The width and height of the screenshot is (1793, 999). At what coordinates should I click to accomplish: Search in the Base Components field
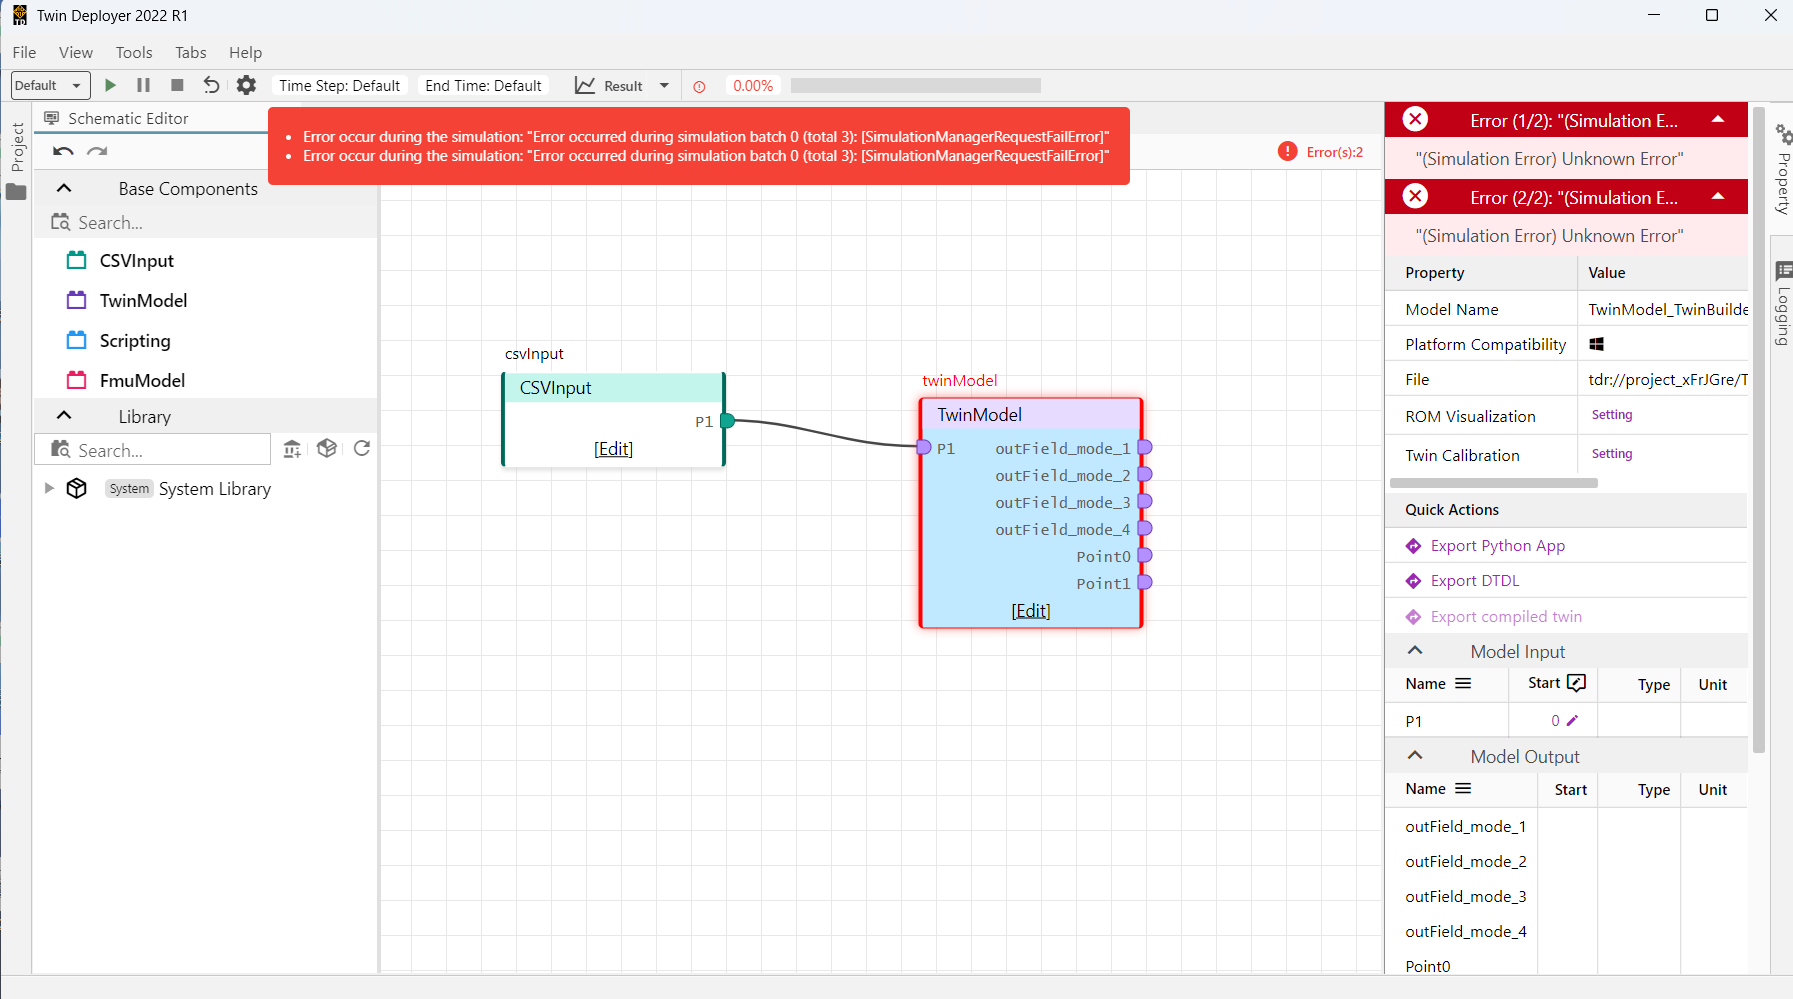click(x=205, y=222)
